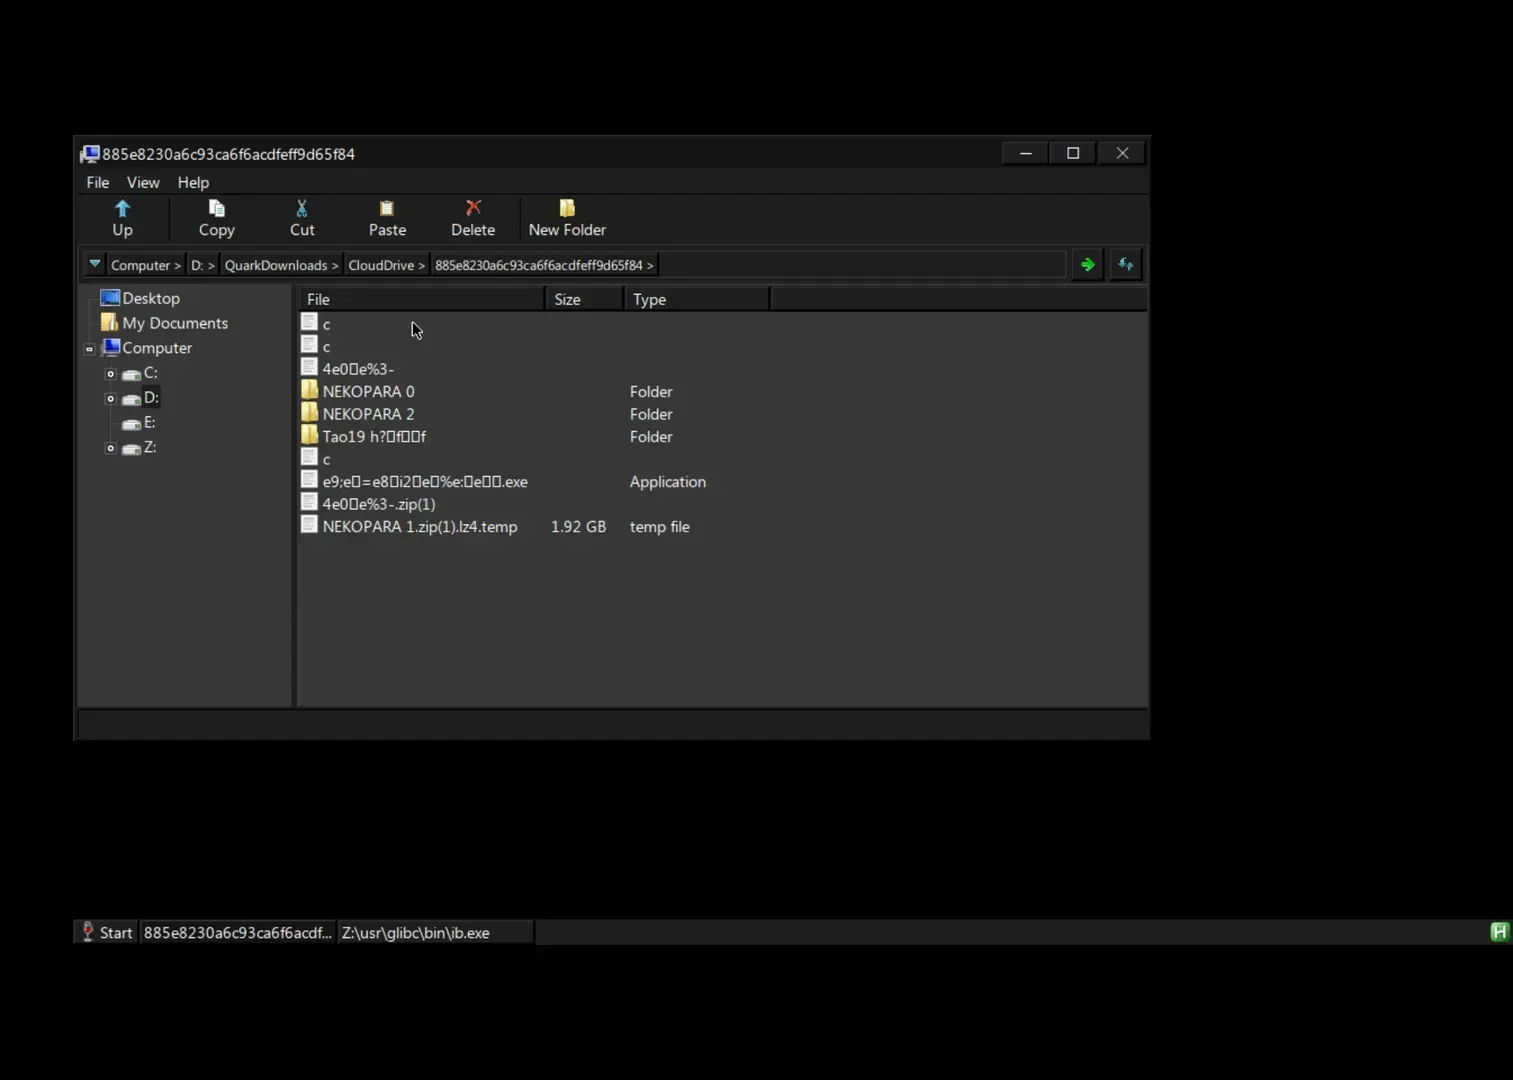Maximize the file manager window
Screen dimensions: 1513x1080
(1073, 153)
